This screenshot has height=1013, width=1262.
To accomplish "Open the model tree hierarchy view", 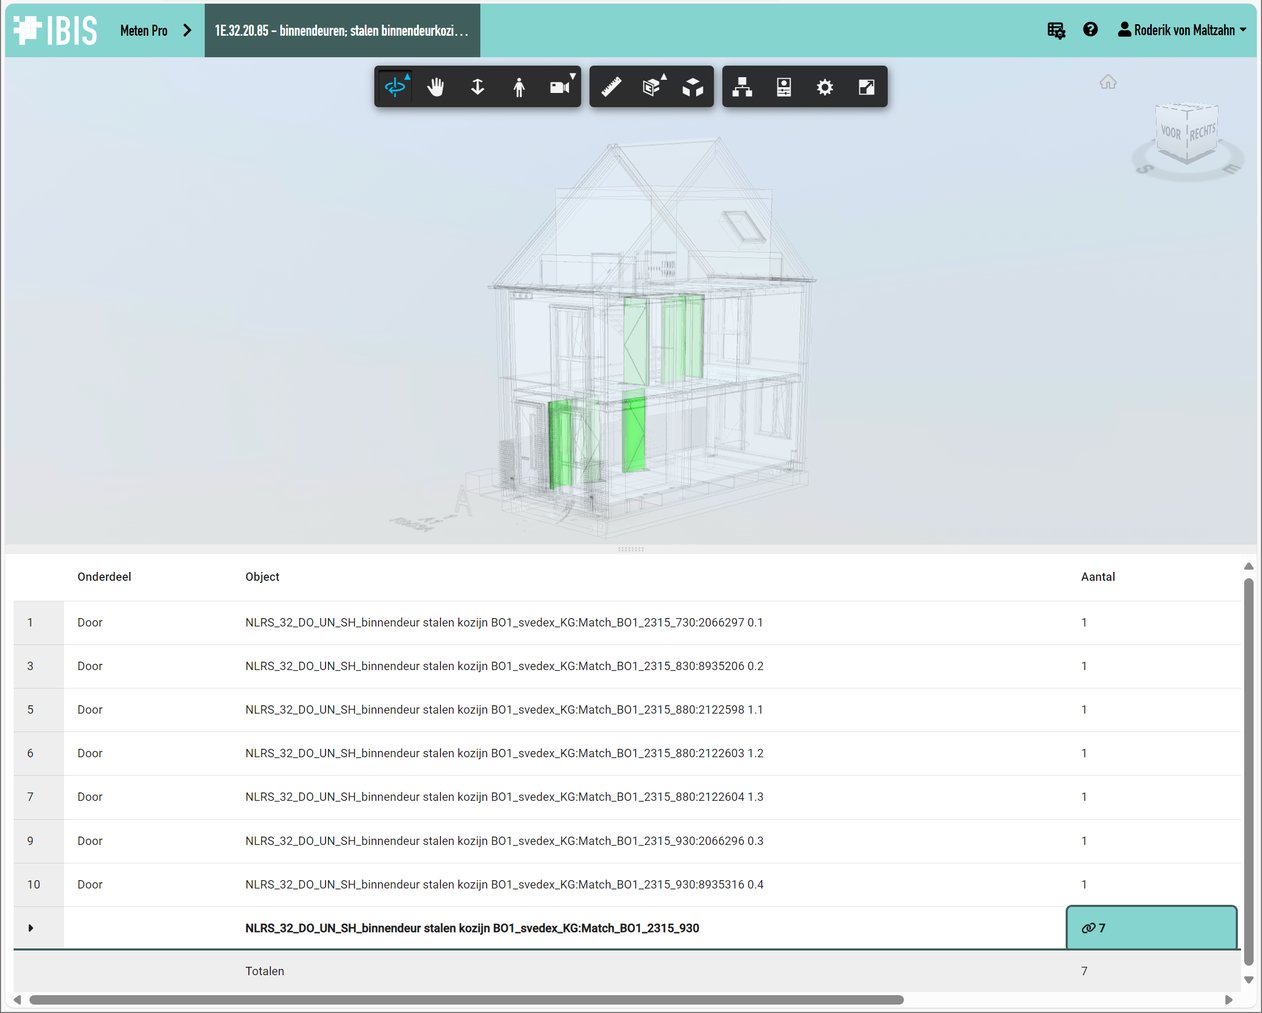I will (742, 86).
